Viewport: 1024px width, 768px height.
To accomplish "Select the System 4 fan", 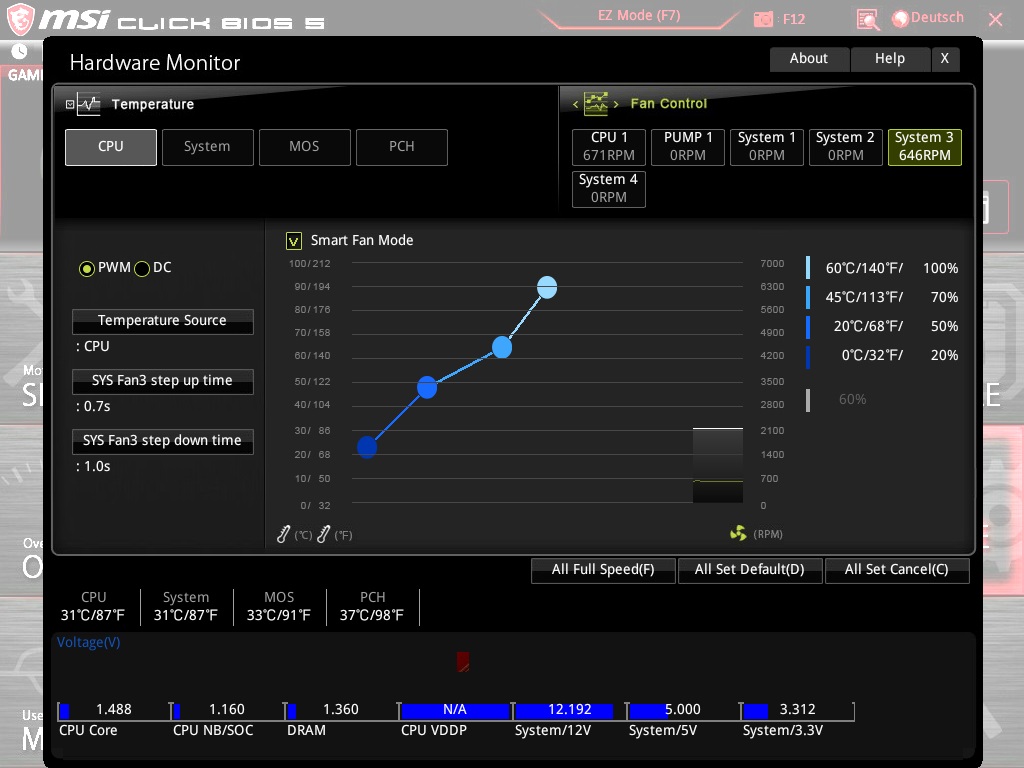I will (x=609, y=189).
